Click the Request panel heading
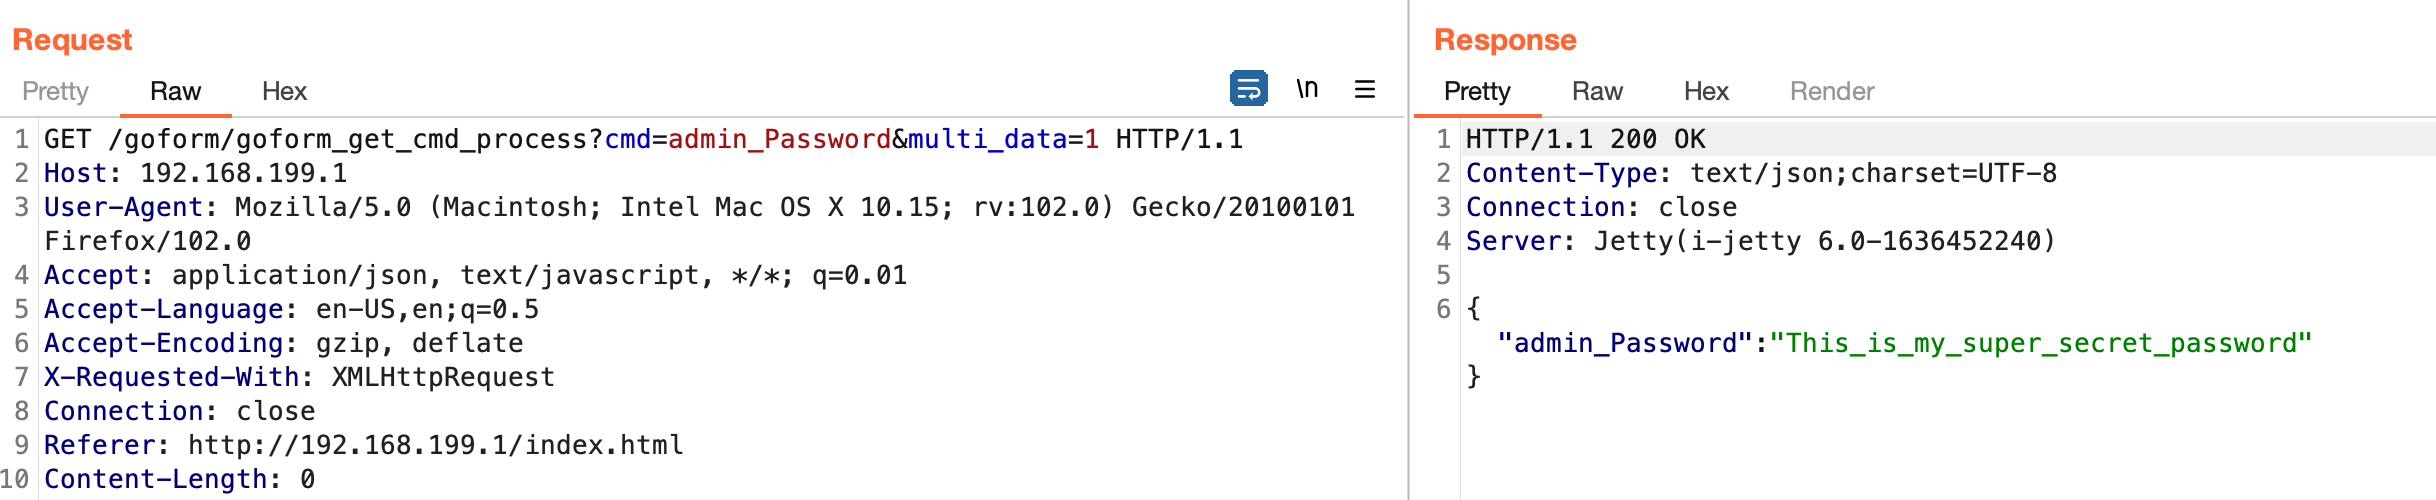Image resolution: width=2436 pixels, height=500 pixels. coord(72,40)
